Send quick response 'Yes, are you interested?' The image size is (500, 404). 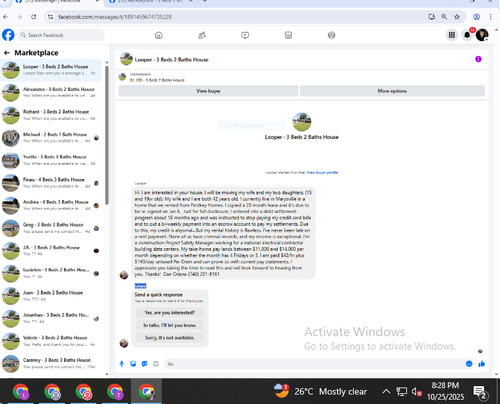point(170,312)
